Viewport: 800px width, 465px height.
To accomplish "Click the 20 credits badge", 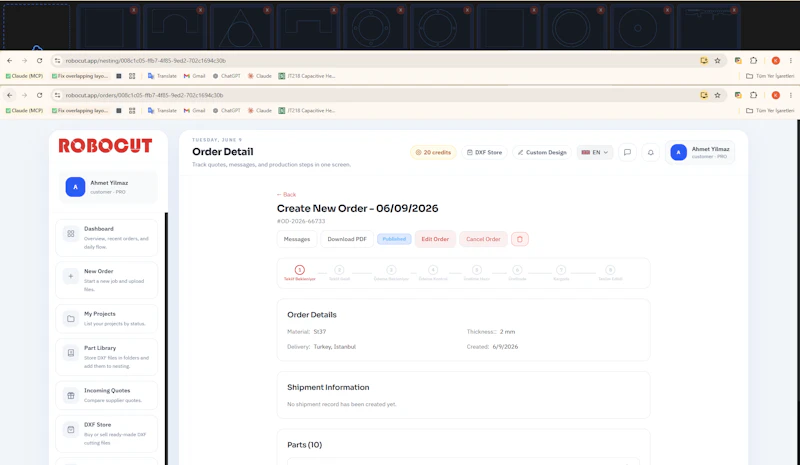I will (433, 152).
